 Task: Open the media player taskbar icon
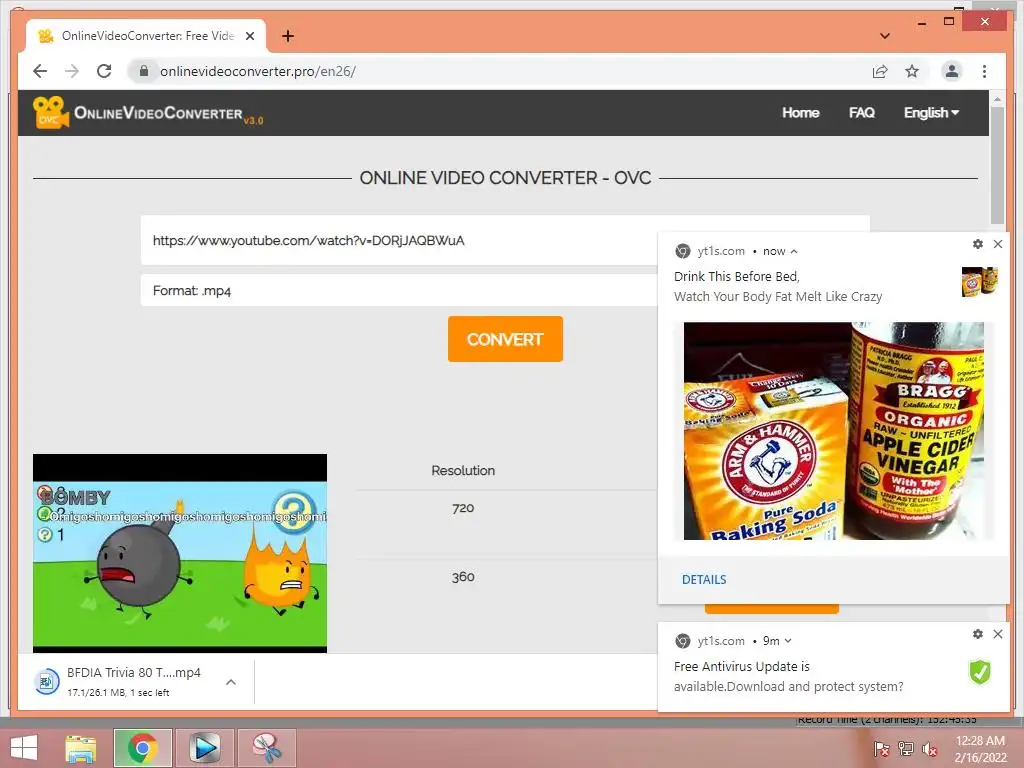coord(204,748)
